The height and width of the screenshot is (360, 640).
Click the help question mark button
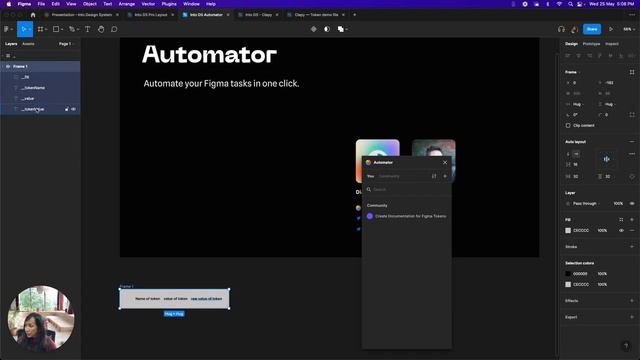pos(626,346)
